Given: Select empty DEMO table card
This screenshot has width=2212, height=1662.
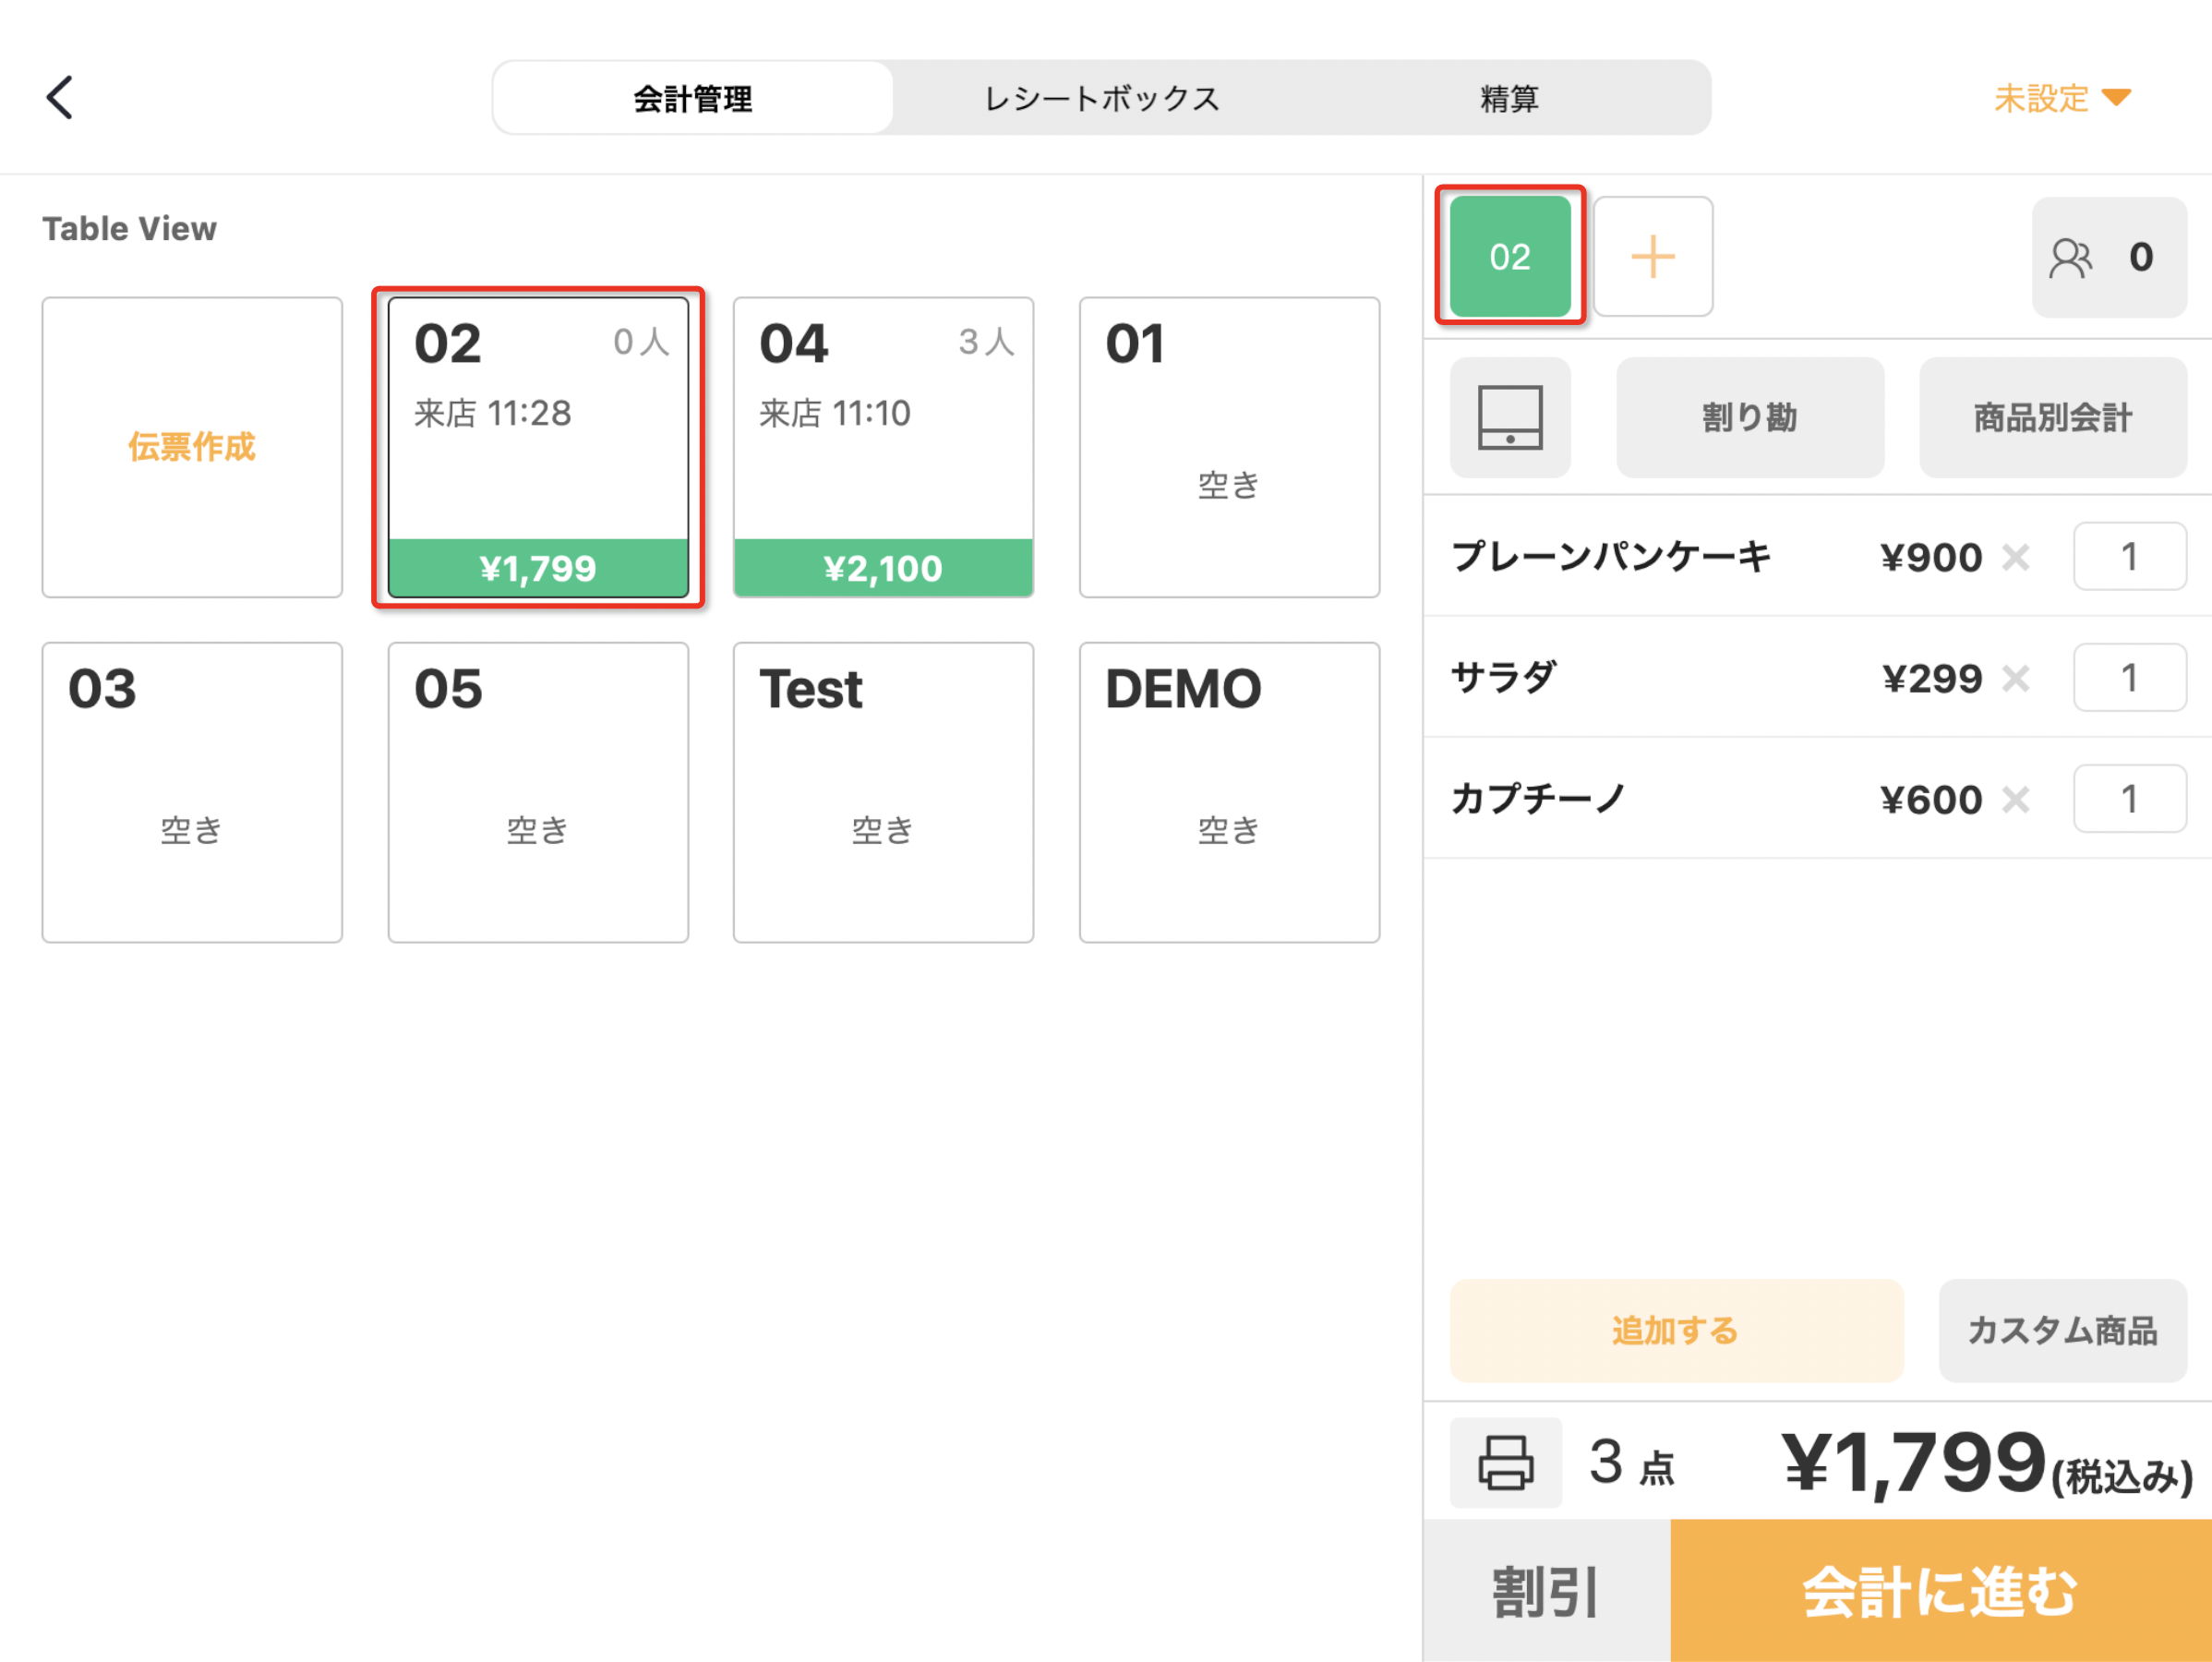Looking at the screenshot, I should [x=1229, y=792].
